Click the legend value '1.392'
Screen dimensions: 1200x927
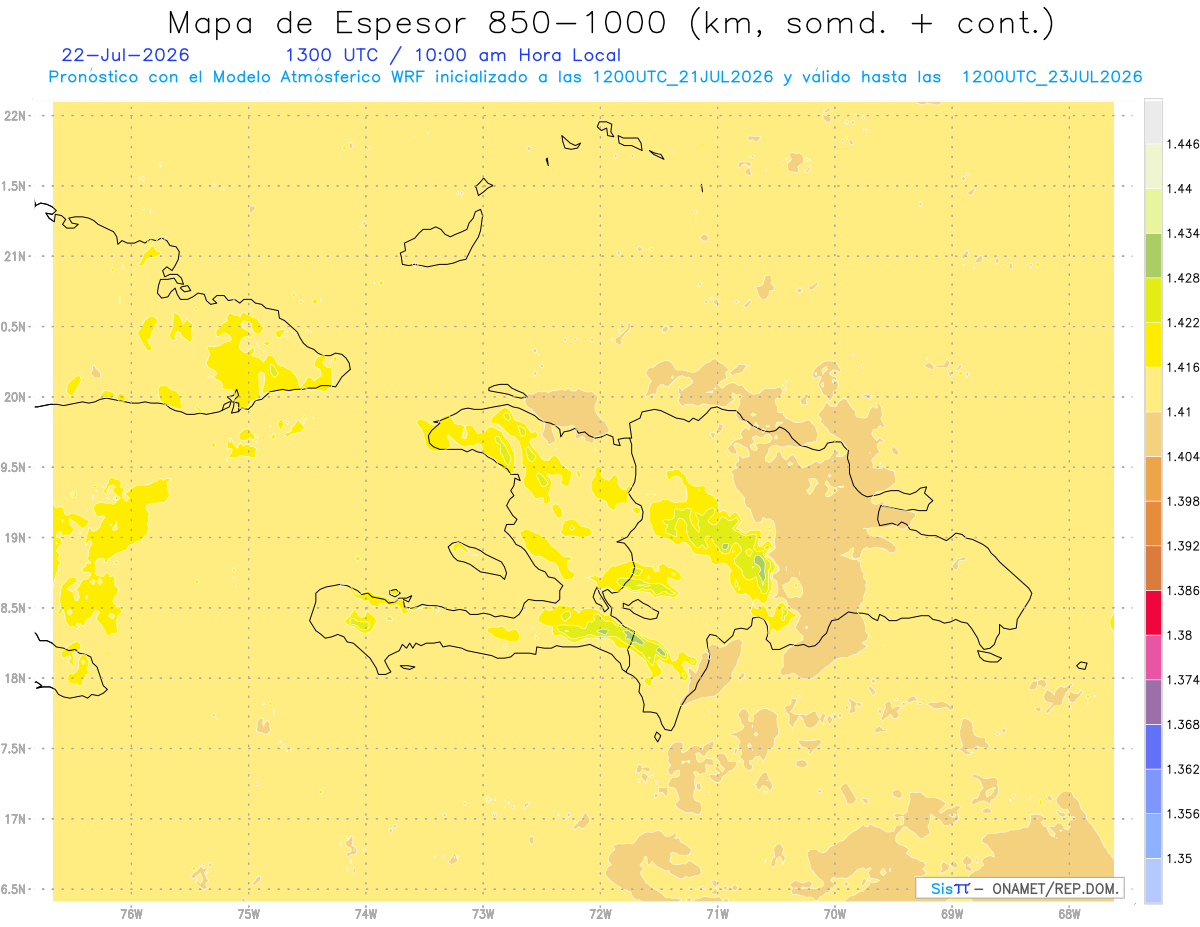coord(1184,546)
